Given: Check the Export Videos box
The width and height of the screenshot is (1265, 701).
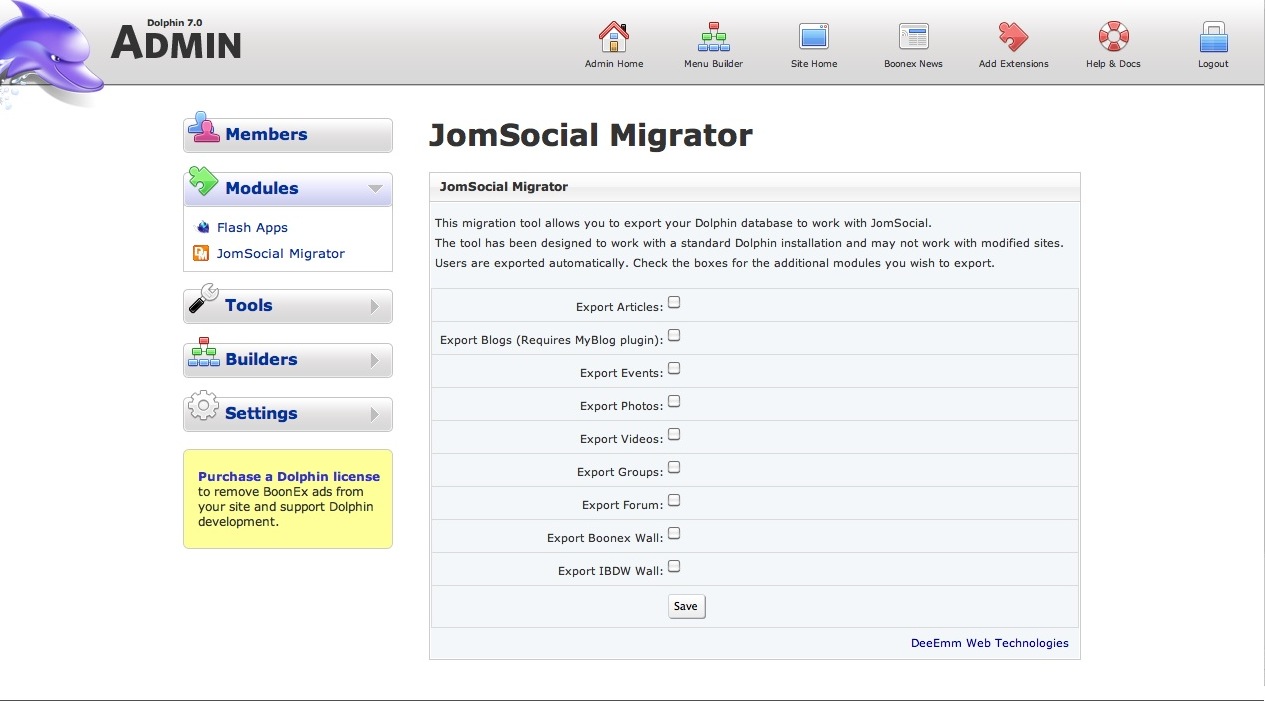Looking at the screenshot, I should (x=674, y=434).
